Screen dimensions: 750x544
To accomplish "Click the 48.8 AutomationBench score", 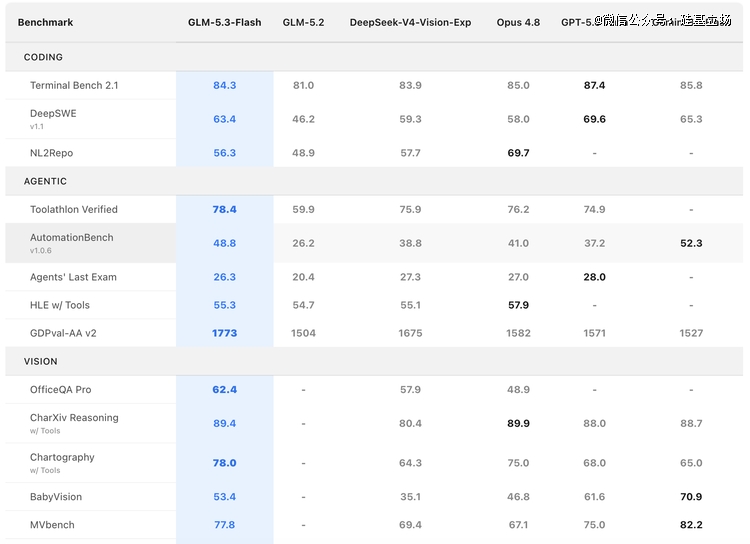I will click(225, 243).
